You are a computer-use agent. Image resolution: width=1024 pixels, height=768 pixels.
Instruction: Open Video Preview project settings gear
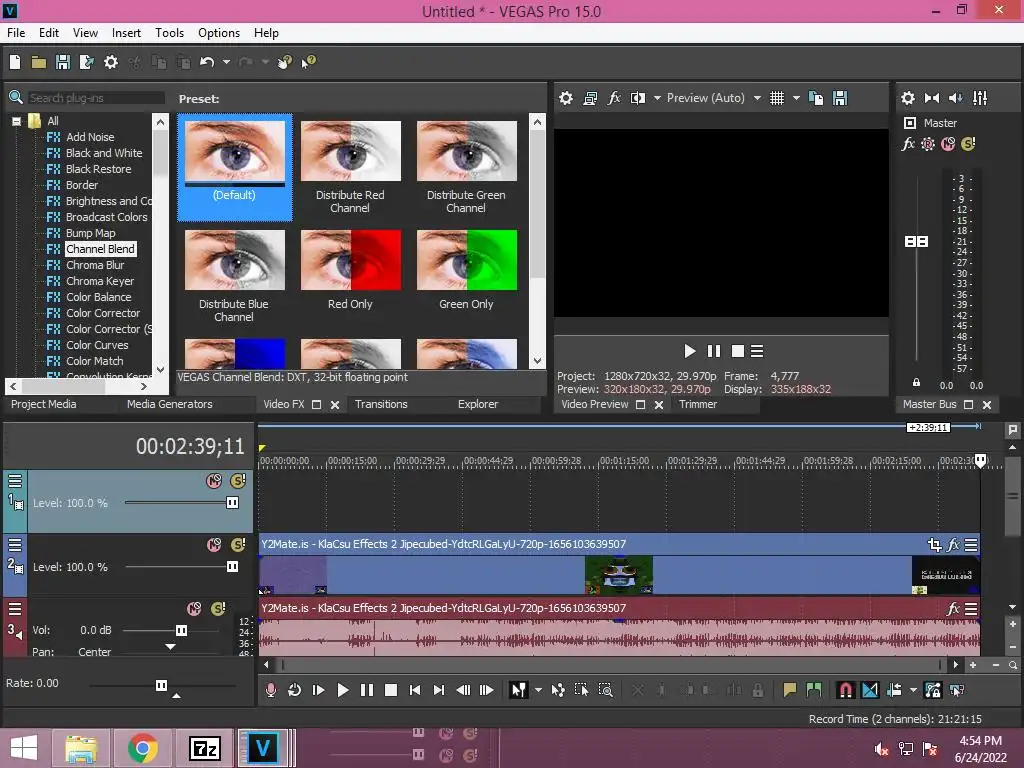(x=566, y=98)
